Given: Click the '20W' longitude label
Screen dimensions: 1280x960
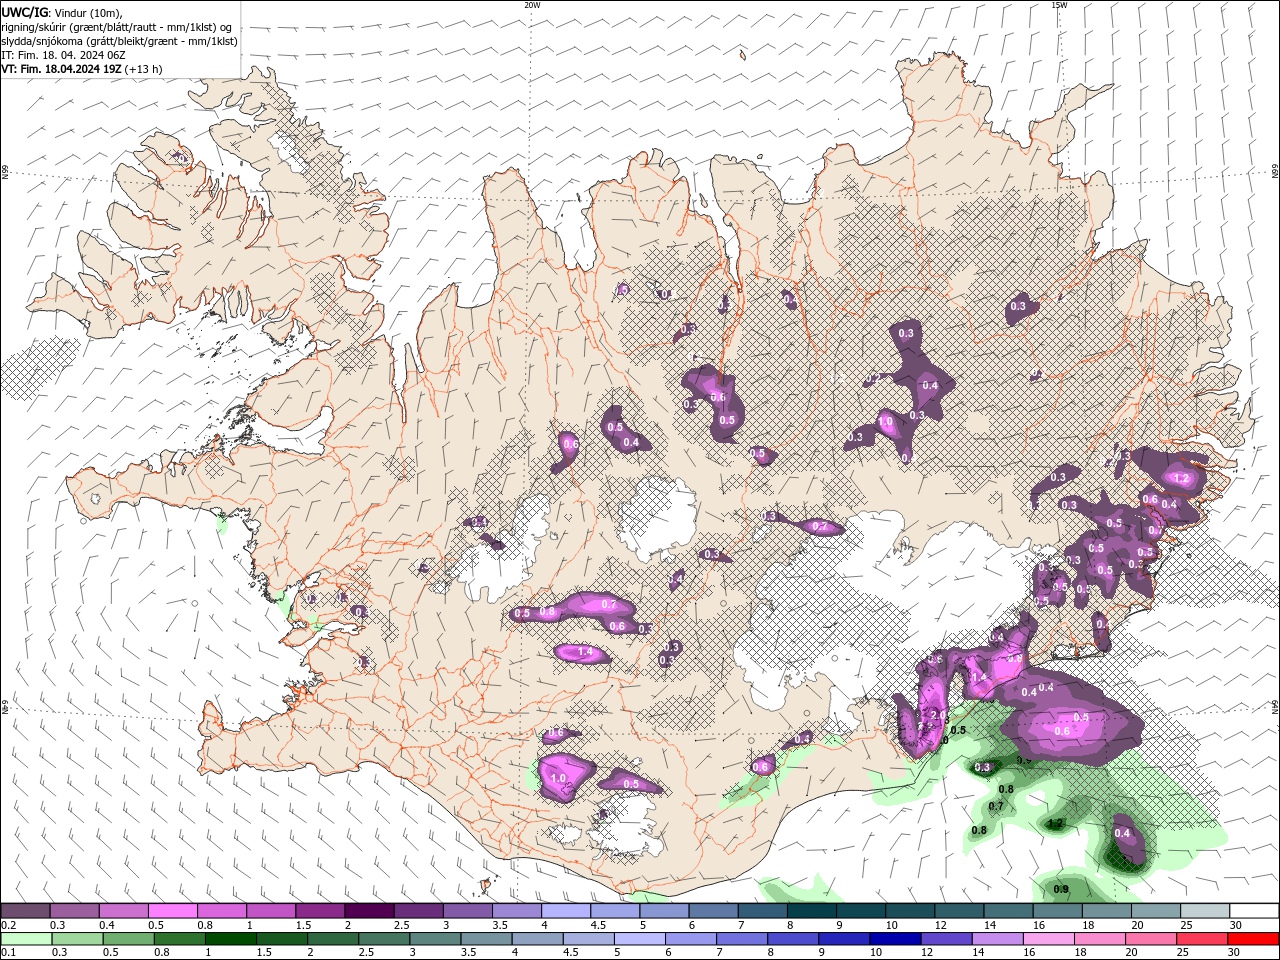Looking at the screenshot, I should (532, 5).
